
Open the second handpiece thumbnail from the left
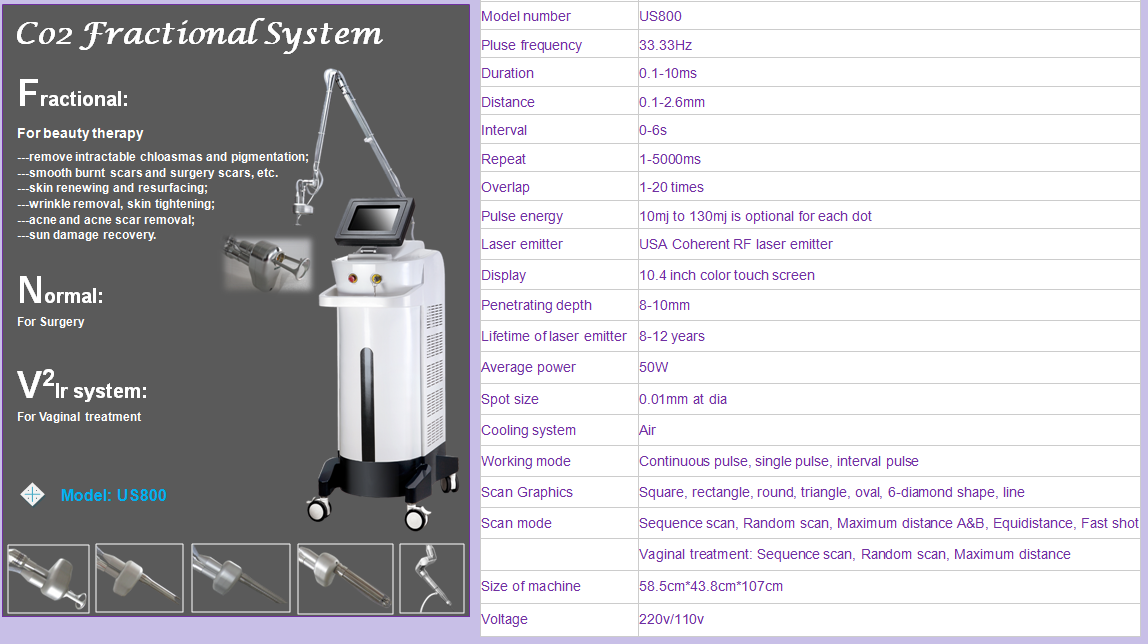139,578
